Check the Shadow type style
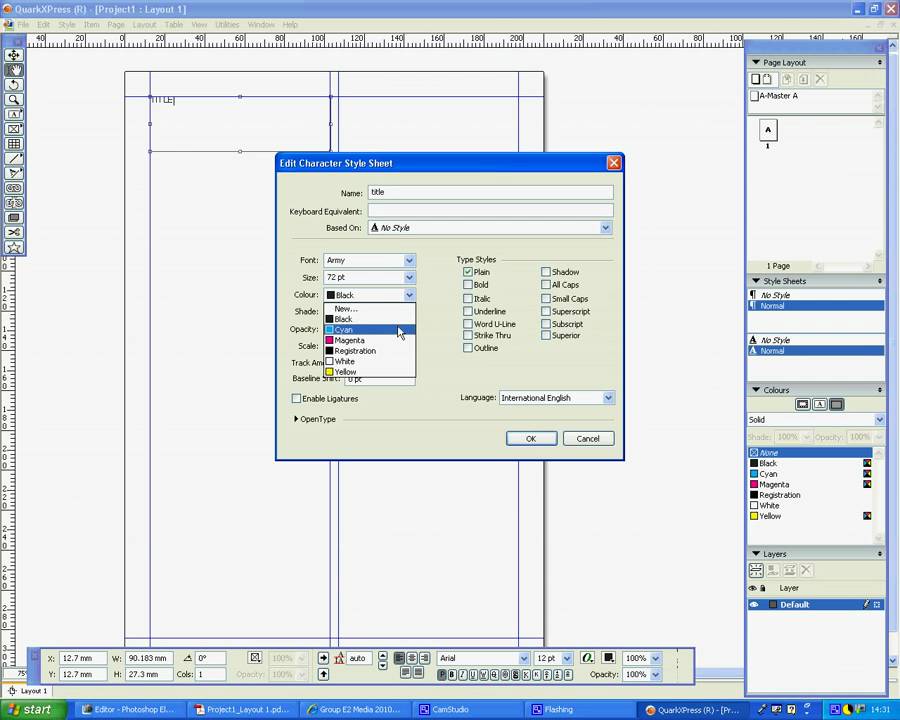Screen dimensions: 900x720 pos(546,272)
